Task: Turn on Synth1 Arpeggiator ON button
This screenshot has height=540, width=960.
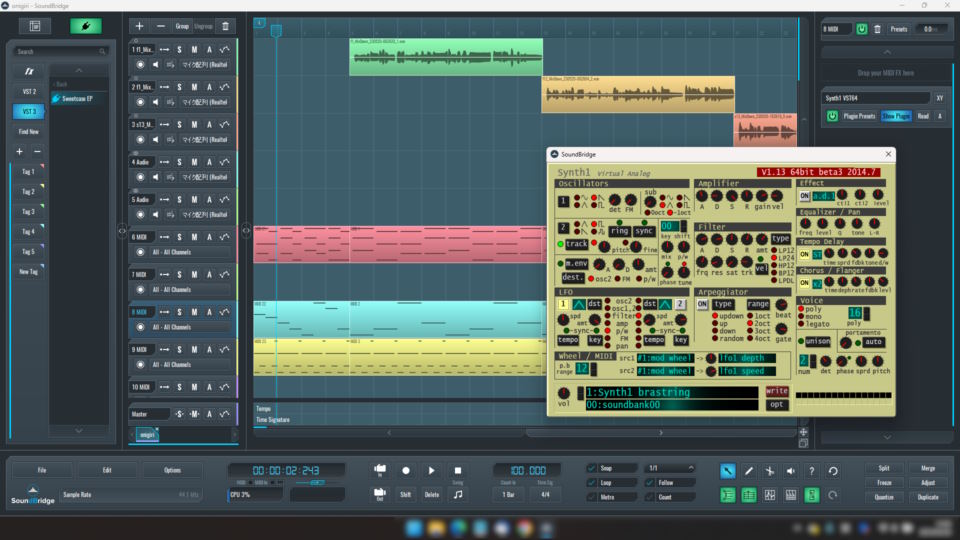Action: pos(702,304)
